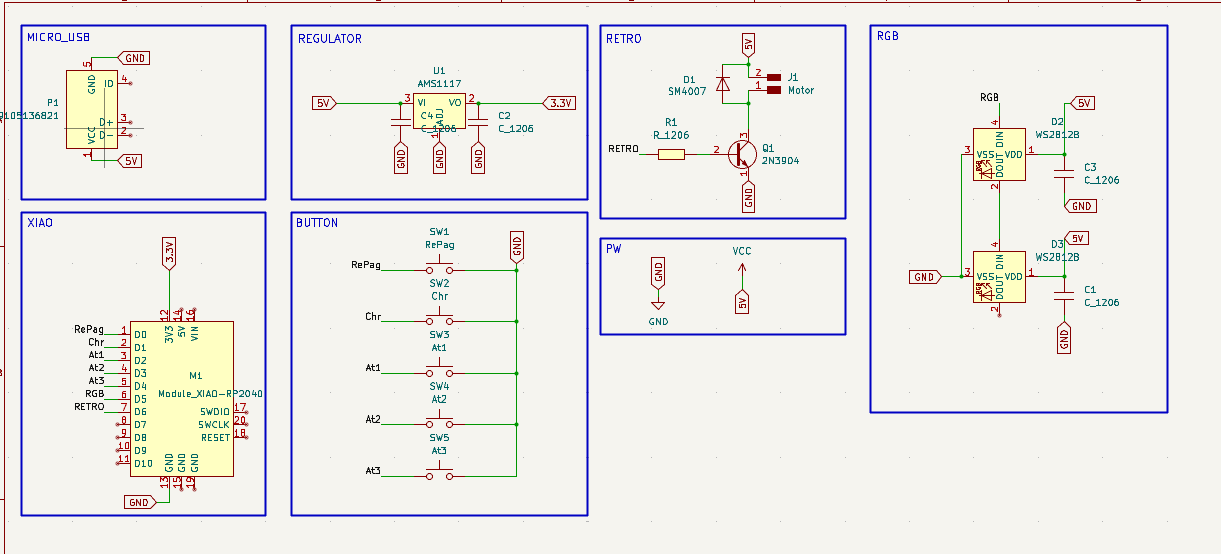Image resolution: width=1221 pixels, height=554 pixels.
Task: Click the At3 net label in BUTTON block
Action: 373,470
